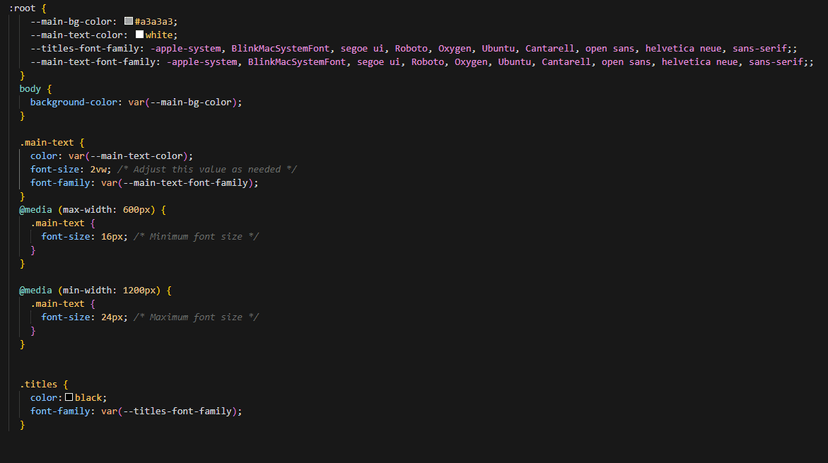Click the #a3a3a3 hex value text

[x=159, y=20]
